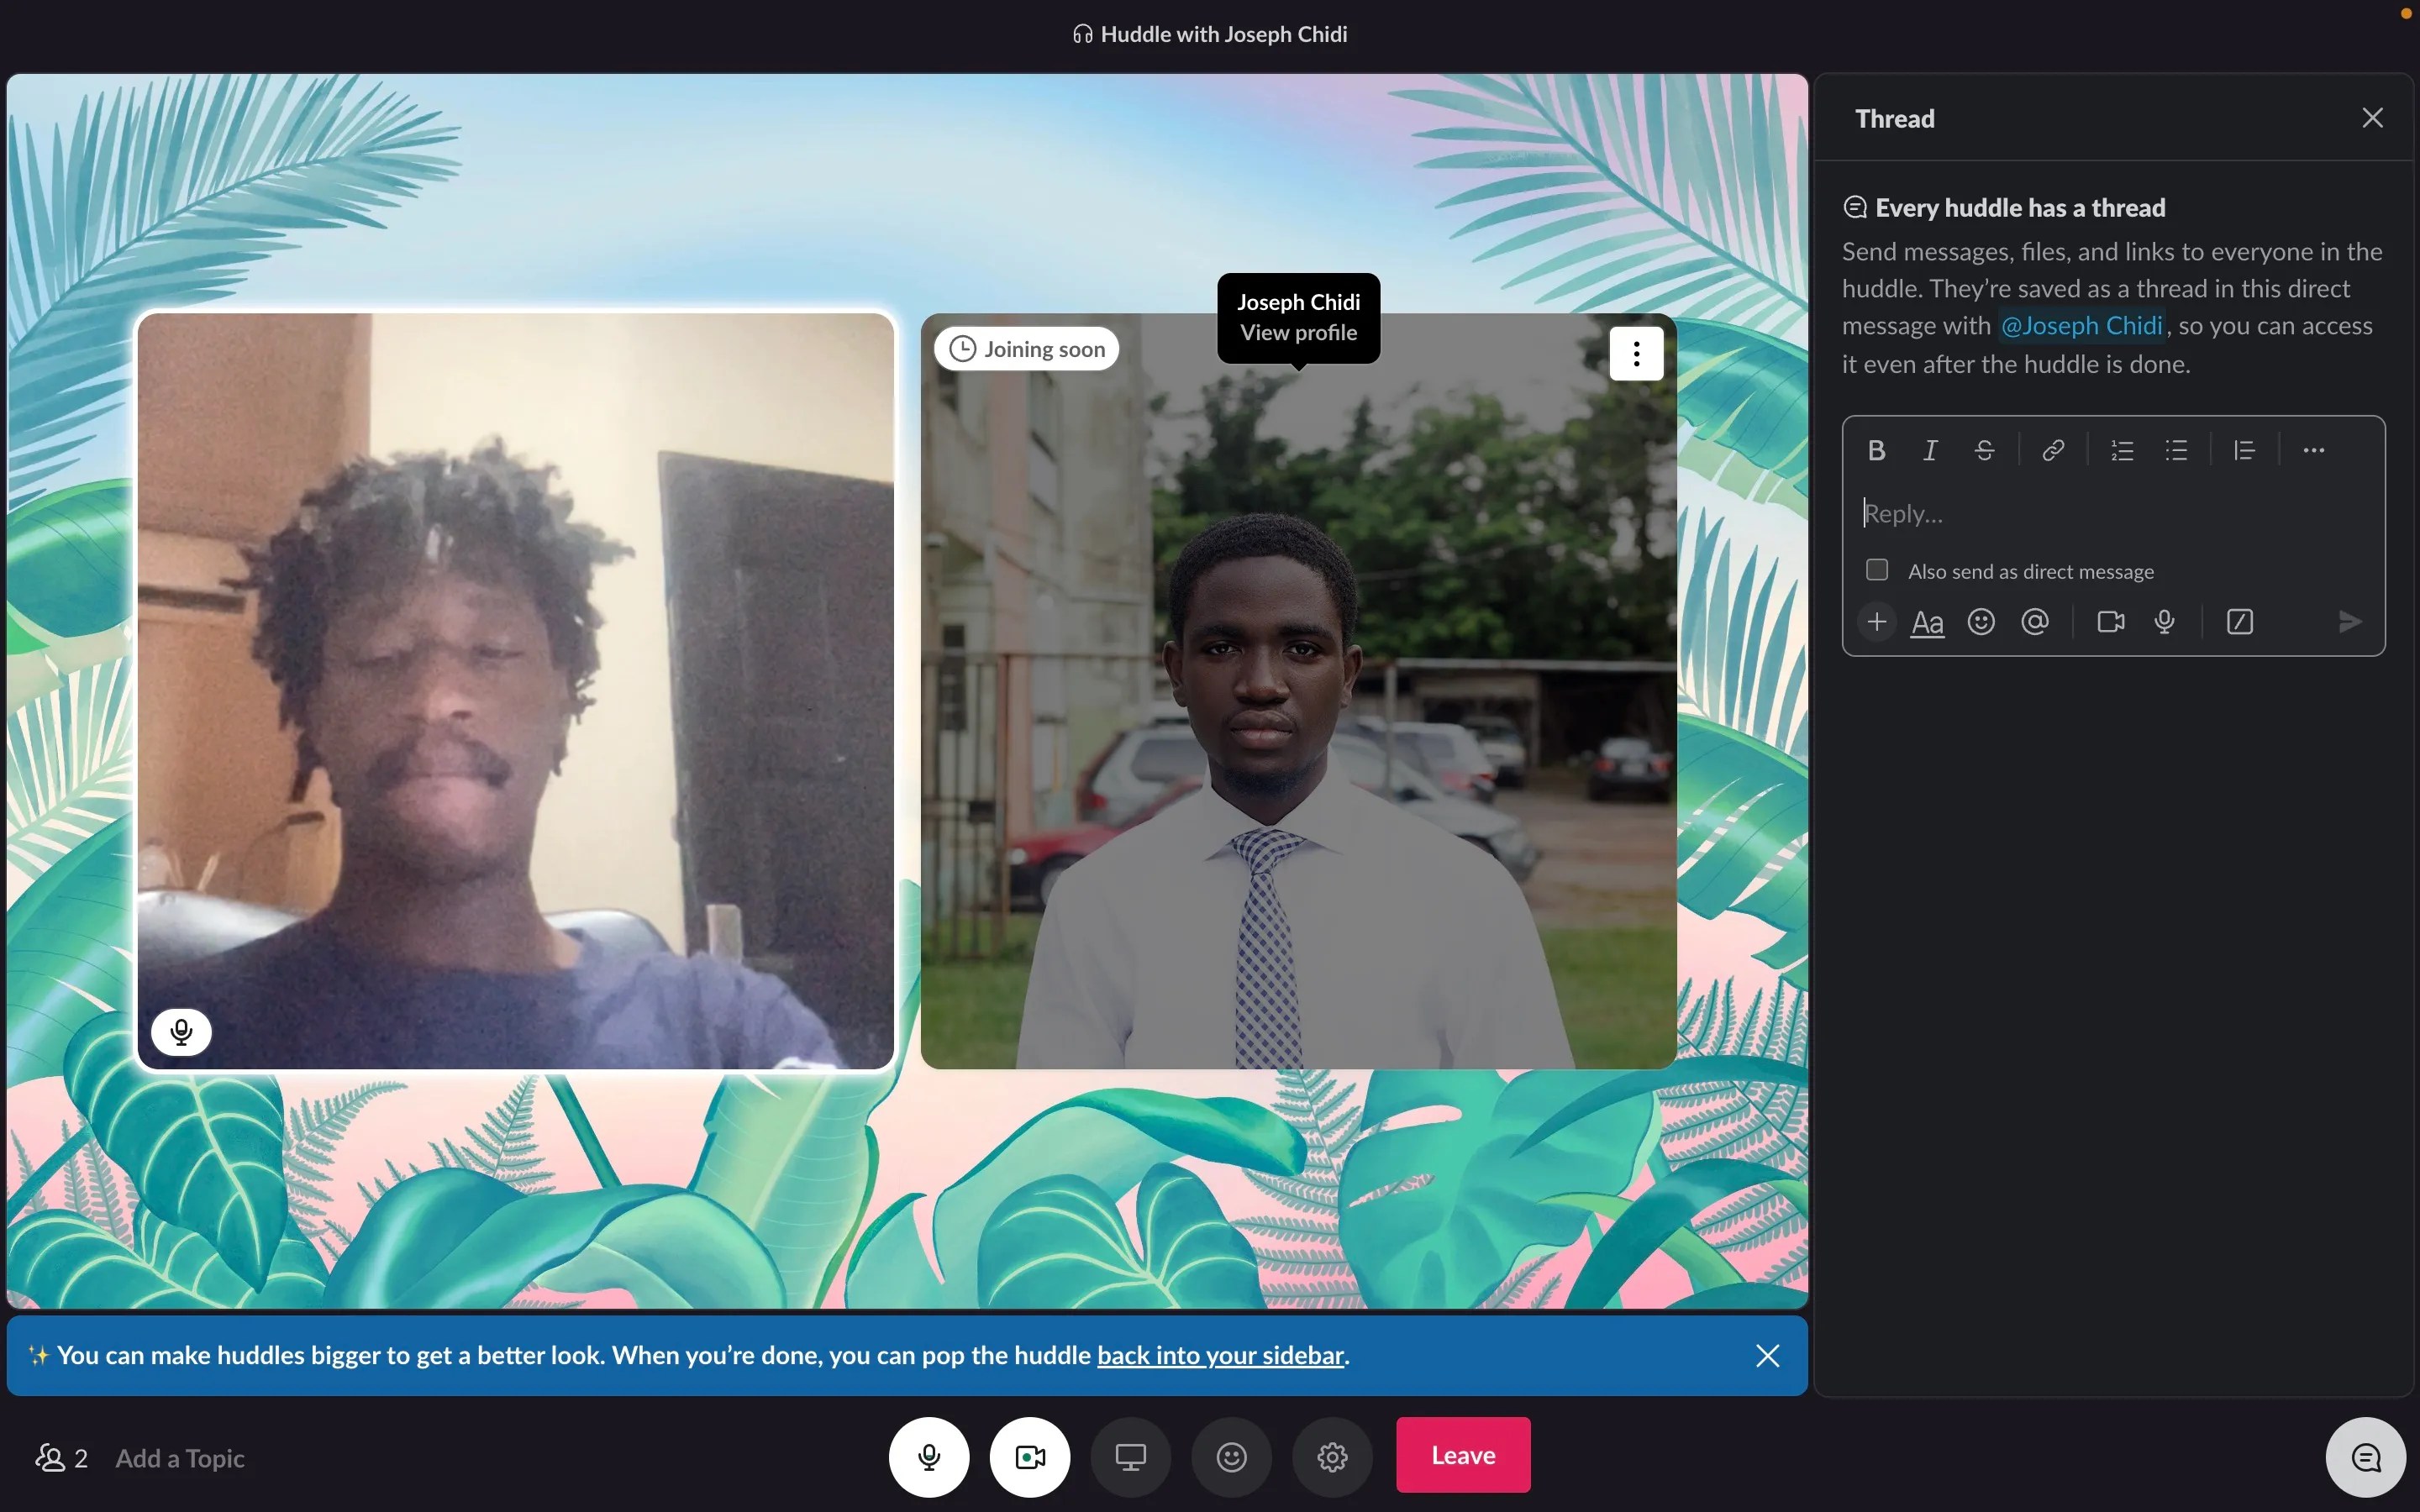Apply ordered list formatting in the reply
The width and height of the screenshot is (2420, 1512).
click(x=2122, y=450)
